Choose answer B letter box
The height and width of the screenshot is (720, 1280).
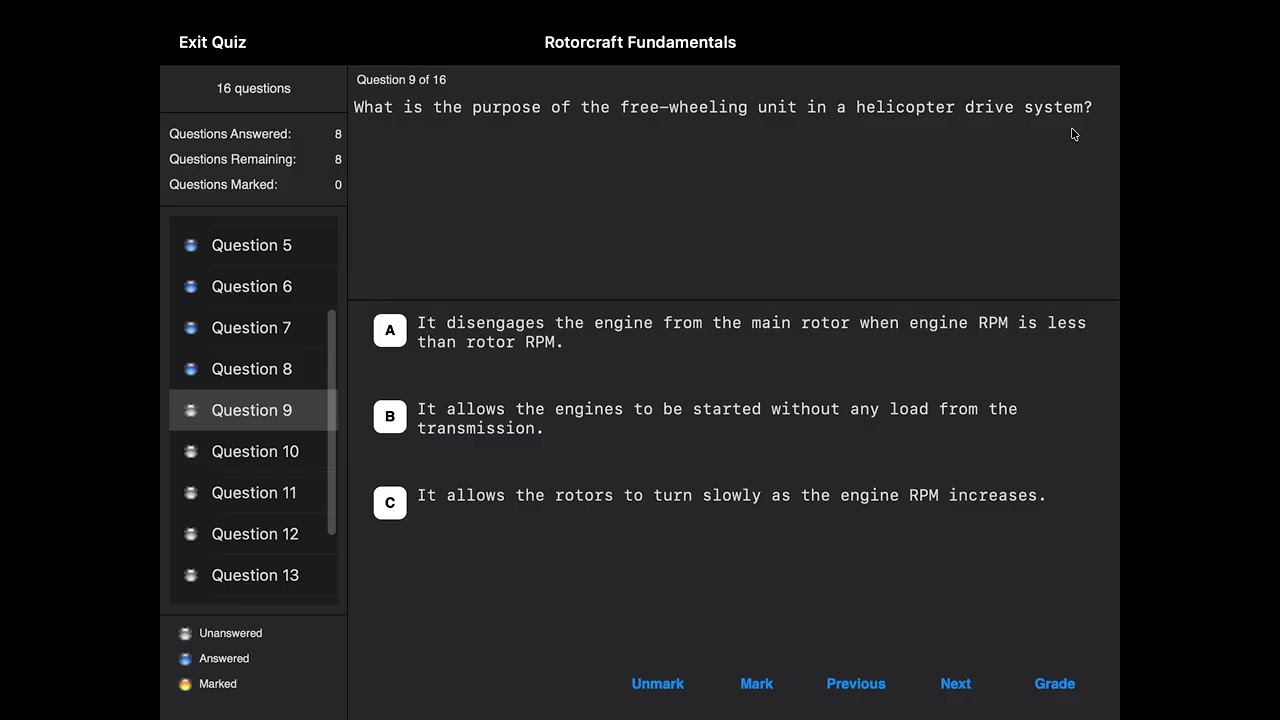[x=390, y=416]
